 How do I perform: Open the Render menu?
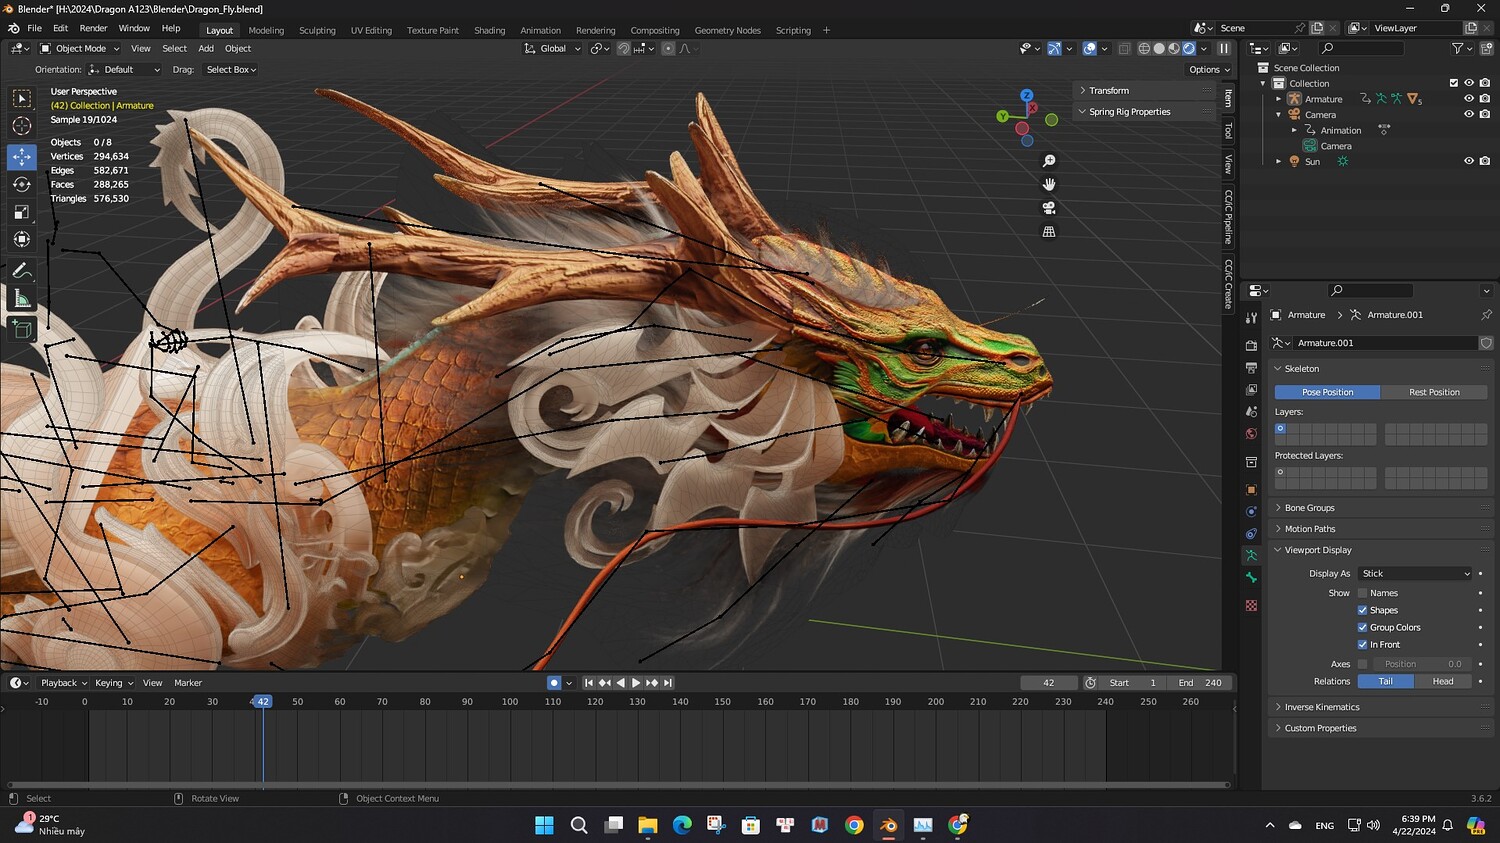[93, 28]
